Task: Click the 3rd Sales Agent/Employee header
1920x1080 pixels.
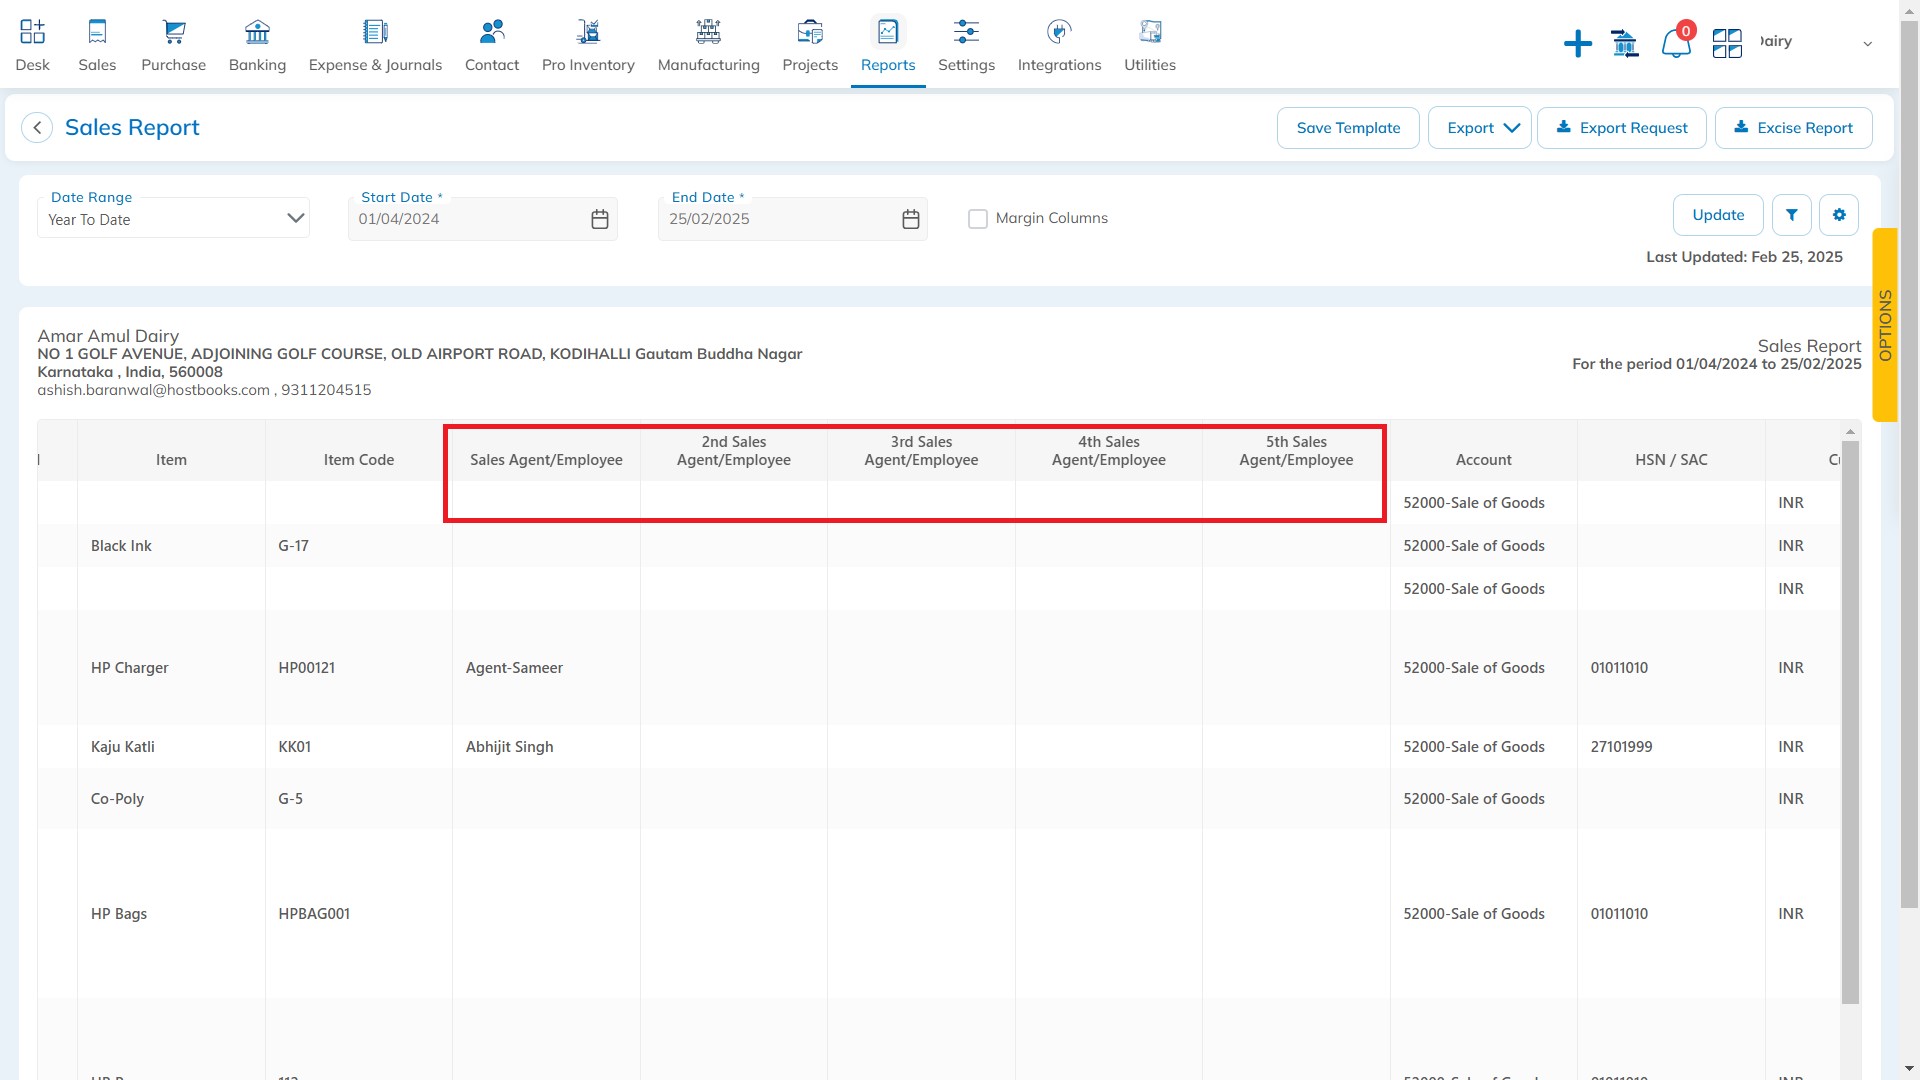Action: click(x=921, y=451)
